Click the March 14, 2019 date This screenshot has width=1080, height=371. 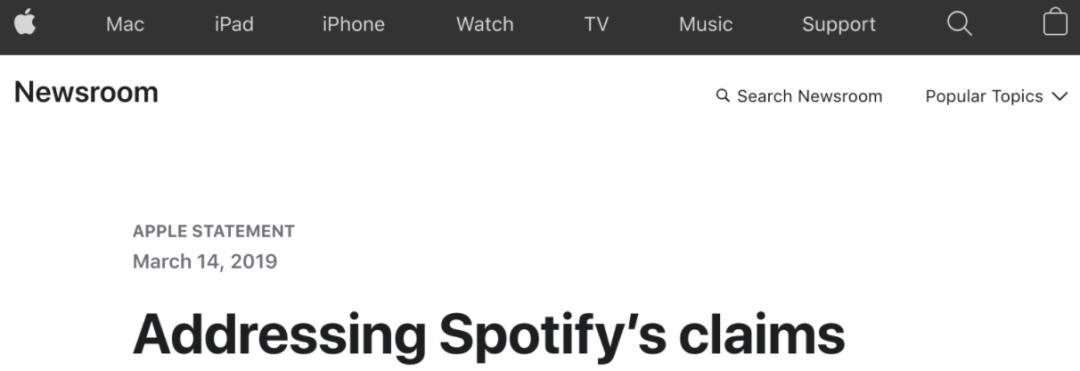tap(205, 262)
